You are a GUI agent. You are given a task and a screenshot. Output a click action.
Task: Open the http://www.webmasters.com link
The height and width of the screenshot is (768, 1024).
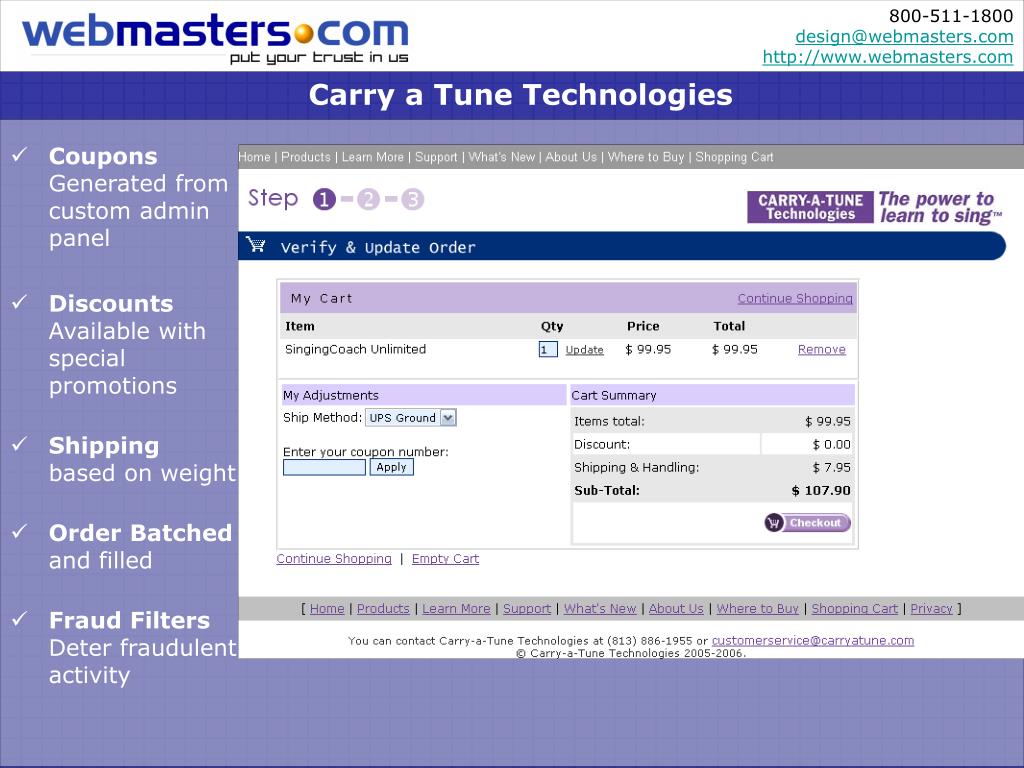(x=888, y=57)
